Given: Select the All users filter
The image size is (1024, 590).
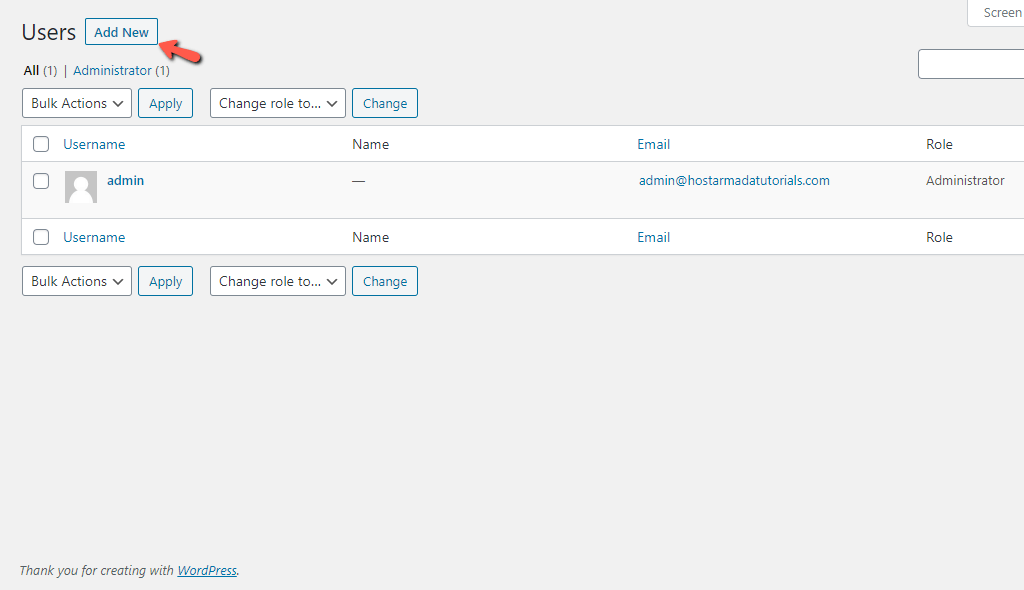Looking at the screenshot, I should [x=31, y=71].
